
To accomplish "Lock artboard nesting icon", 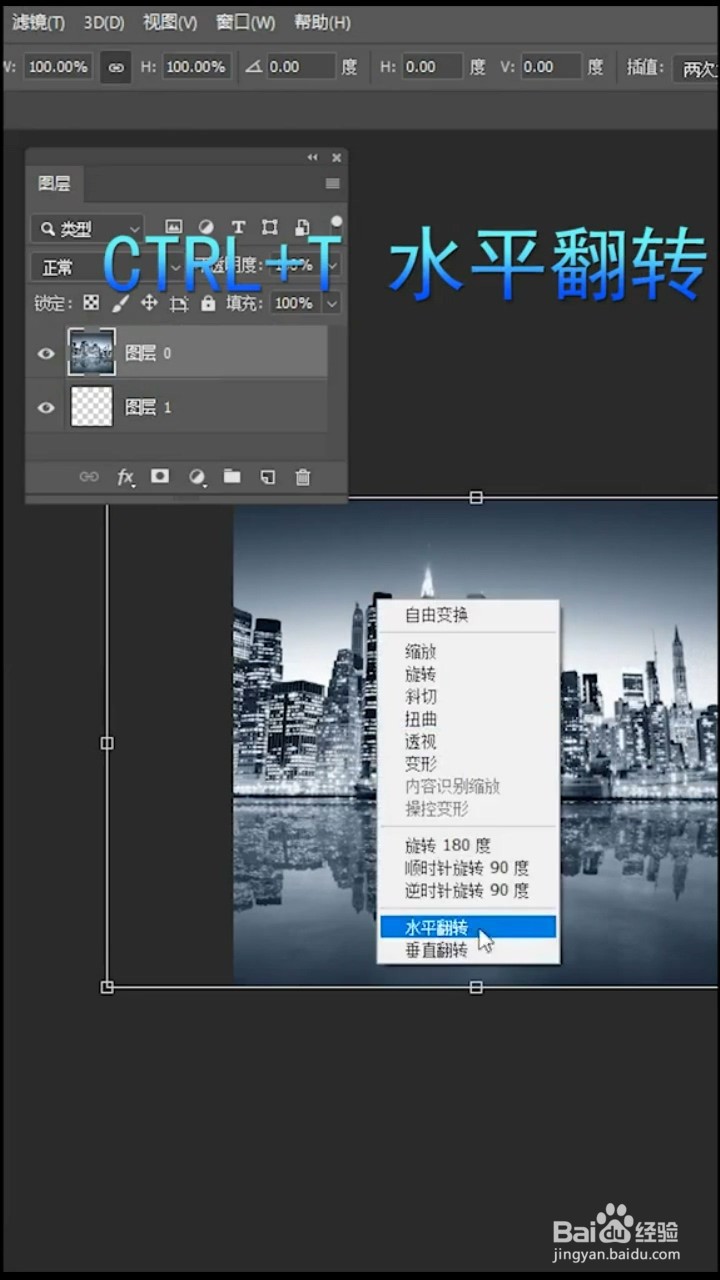I will click(178, 303).
